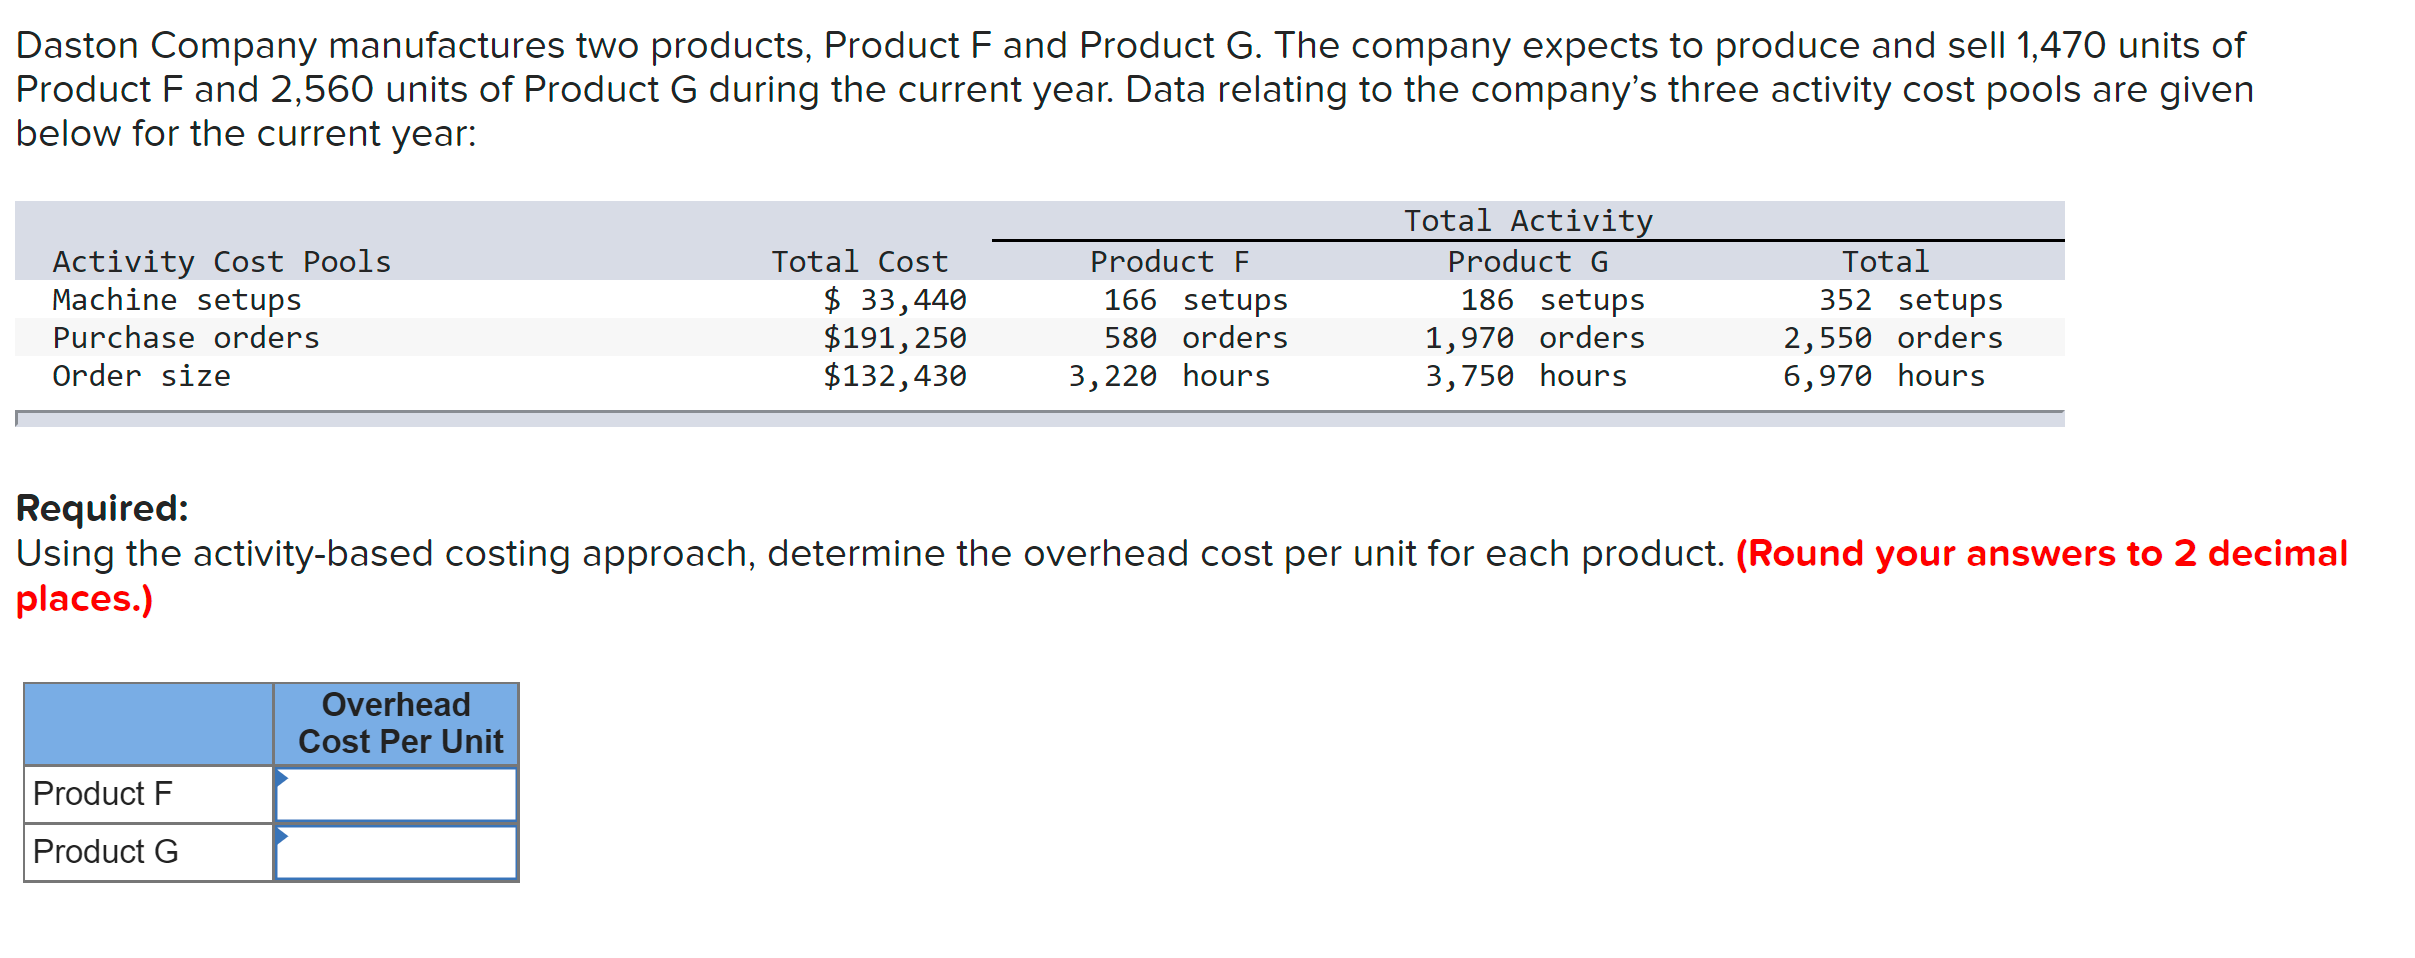Select the Overhead Cost Per Unit header

(397, 723)
